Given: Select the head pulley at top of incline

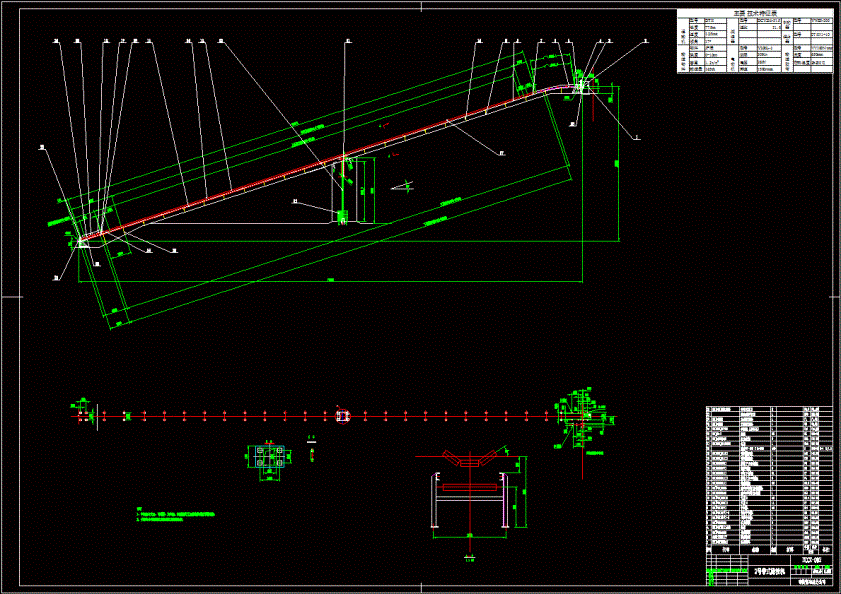Looking at the screenshot, I should (580, 84).
